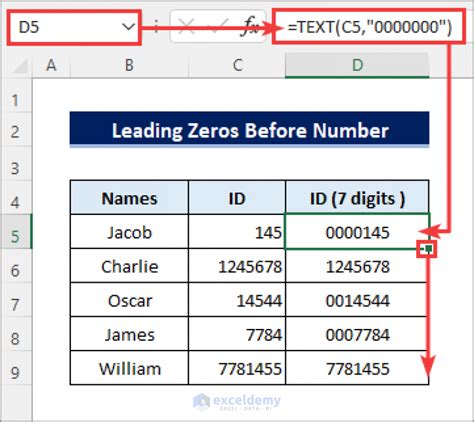This screenshot has height=422, width=474.
Task: Select the ID cell for Charlie in column C
Action: point(237,266)
